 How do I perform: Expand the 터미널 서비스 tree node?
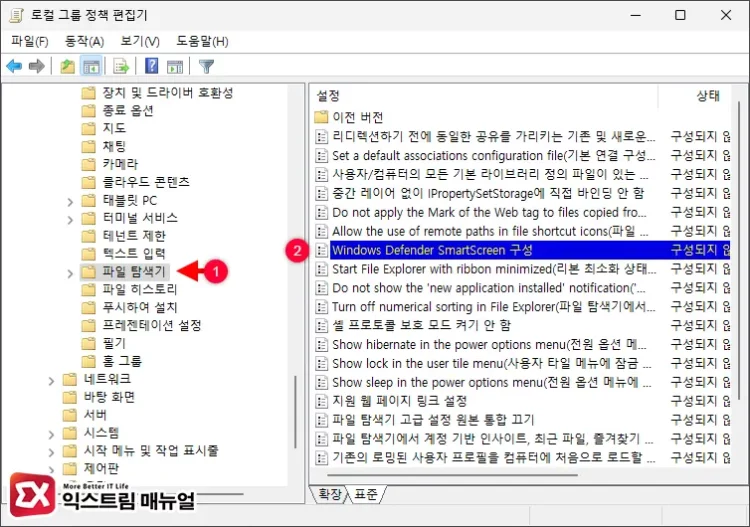(70, 220)
